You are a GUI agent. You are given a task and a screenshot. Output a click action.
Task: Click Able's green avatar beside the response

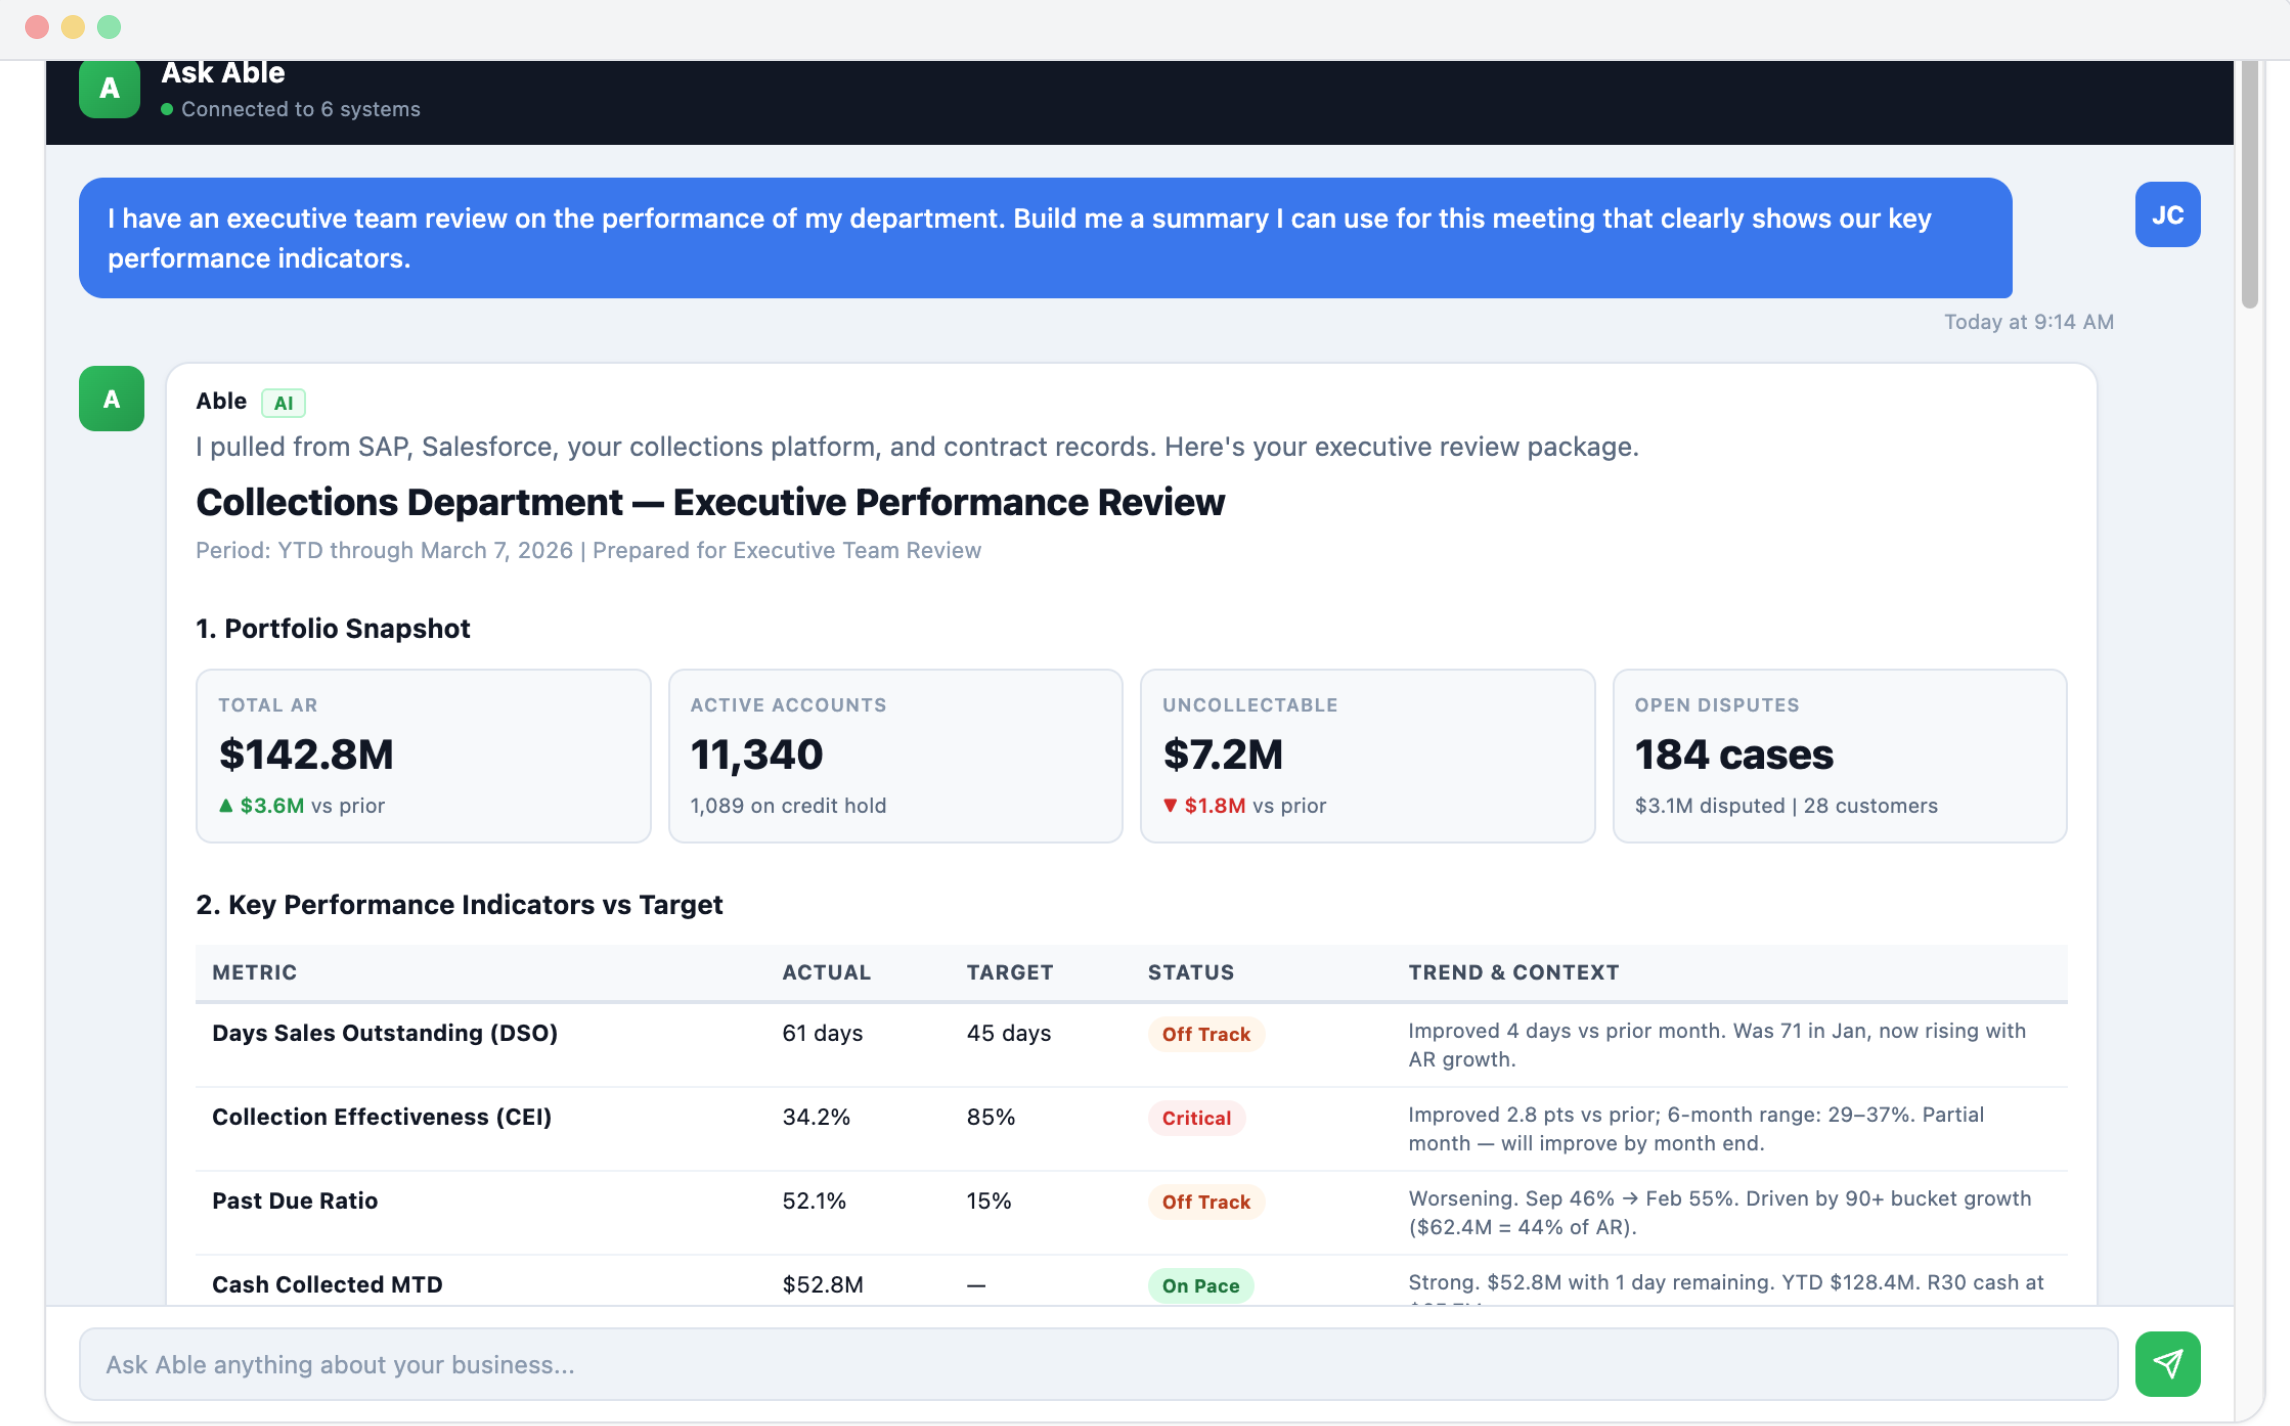(111, 399)
